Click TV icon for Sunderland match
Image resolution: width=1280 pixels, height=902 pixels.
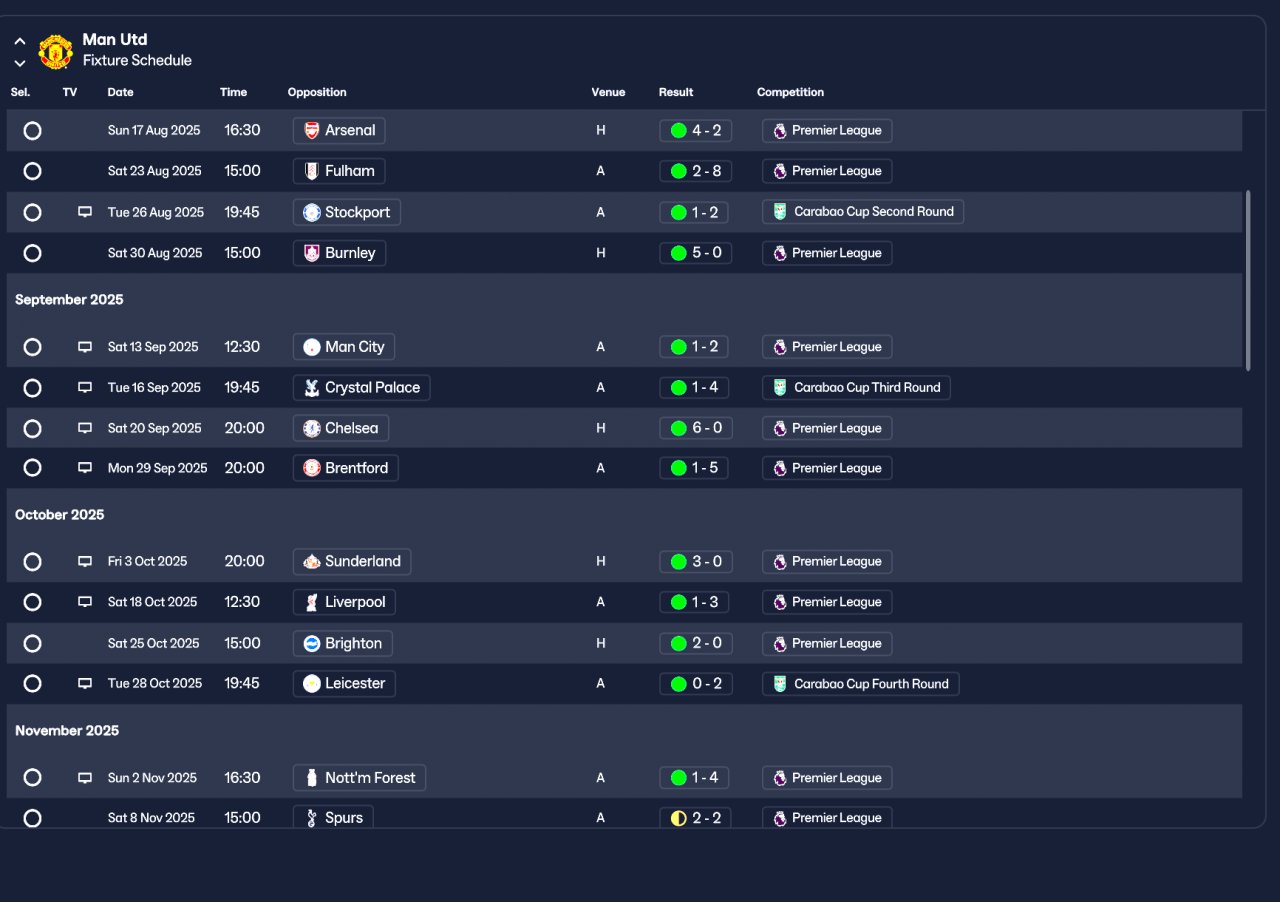[85, 561]
